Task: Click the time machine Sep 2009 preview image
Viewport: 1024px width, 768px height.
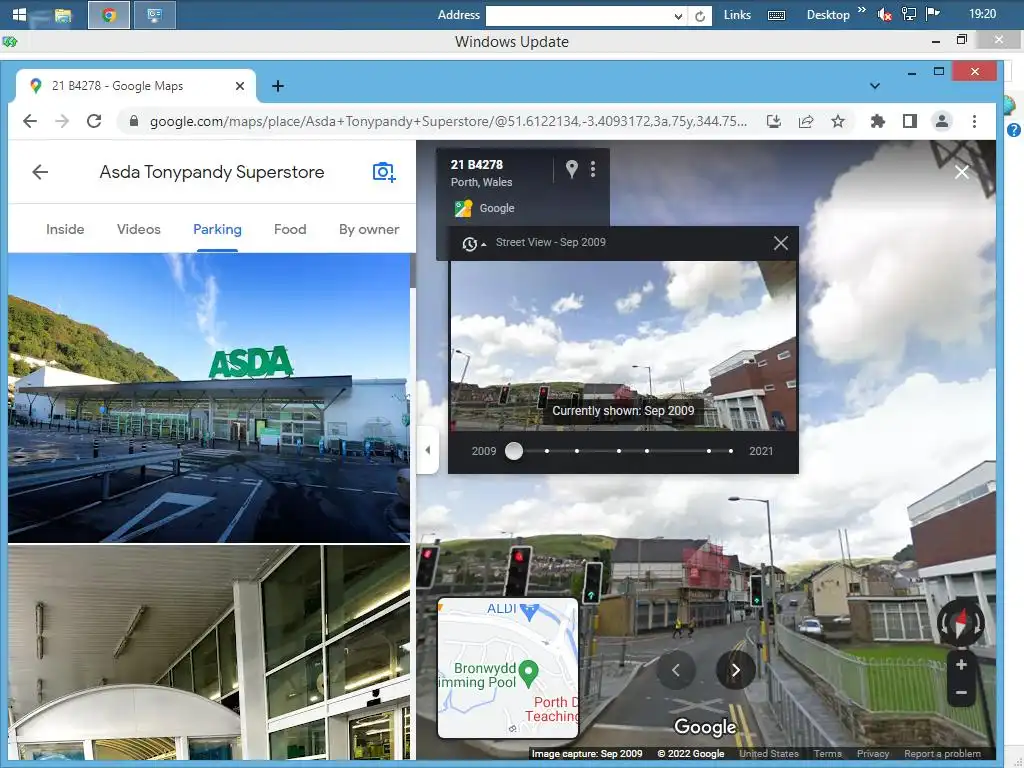Action: click(623, 345)
